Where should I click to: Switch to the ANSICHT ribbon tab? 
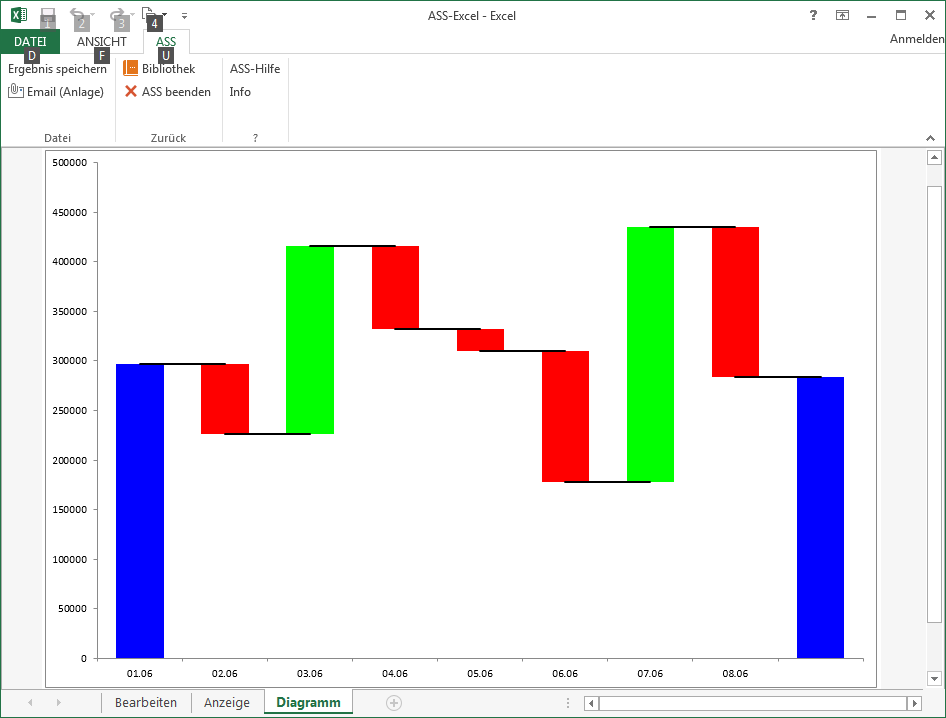(102, 42)
